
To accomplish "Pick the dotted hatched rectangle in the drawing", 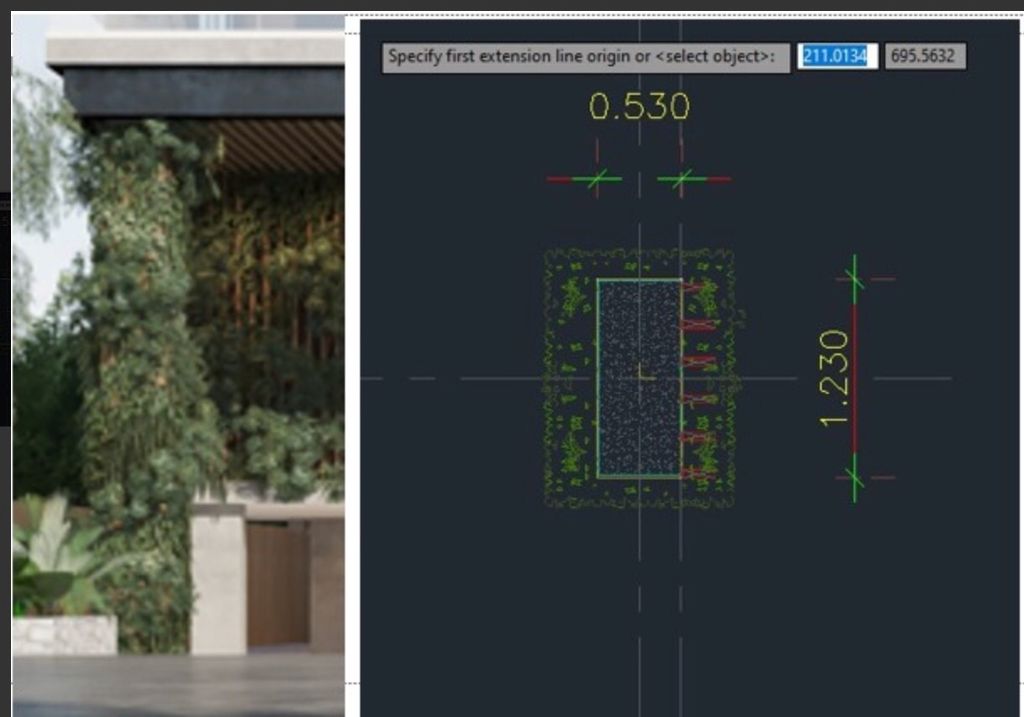I will (639, 379).
